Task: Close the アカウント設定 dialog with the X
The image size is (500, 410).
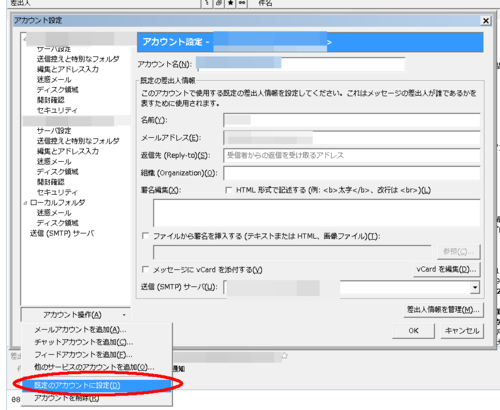Action: click(486, 21)
